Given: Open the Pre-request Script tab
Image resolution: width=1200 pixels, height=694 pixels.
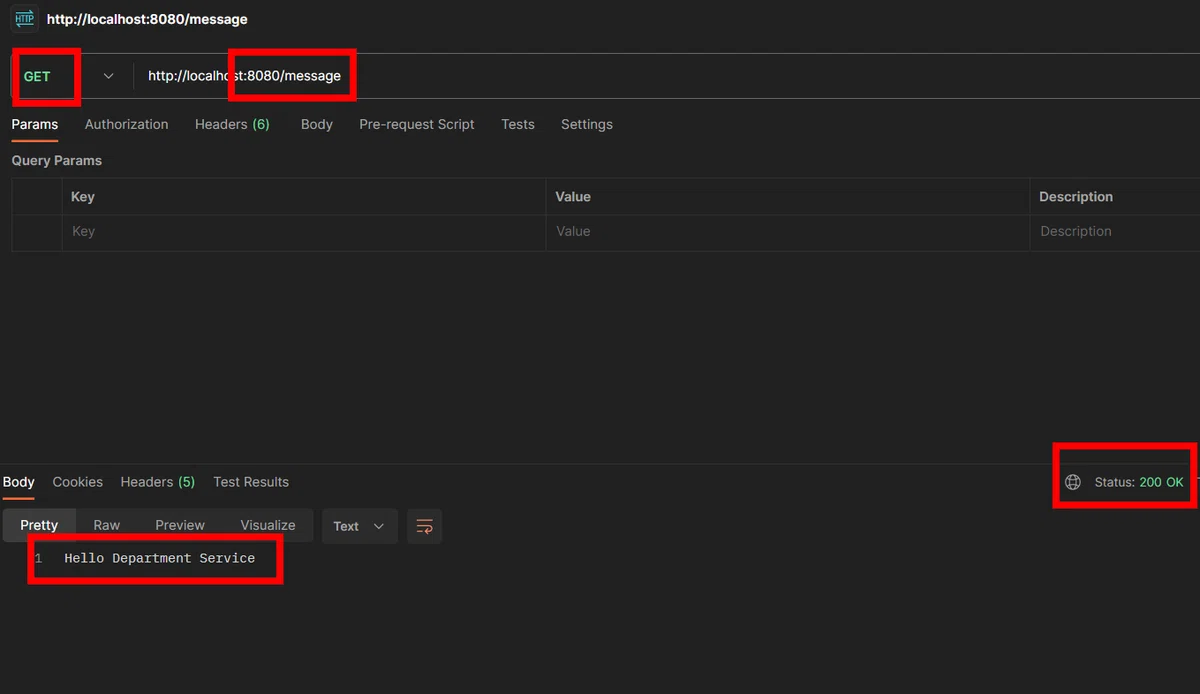Looking at the screenshot, I should coord(417,124).
